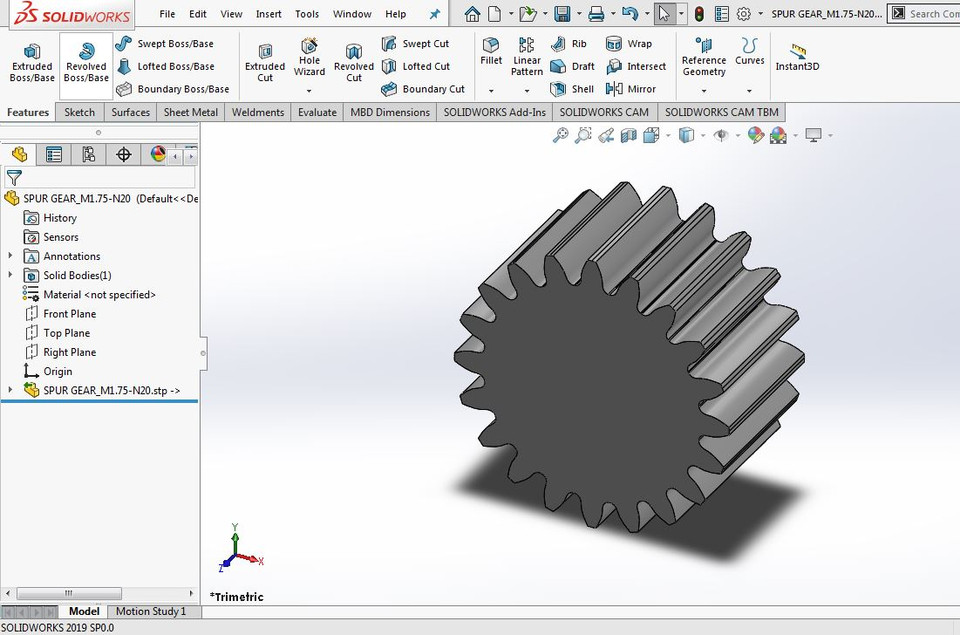Click the Options gear button
This screenshot has width=960, height=635.
745,14
